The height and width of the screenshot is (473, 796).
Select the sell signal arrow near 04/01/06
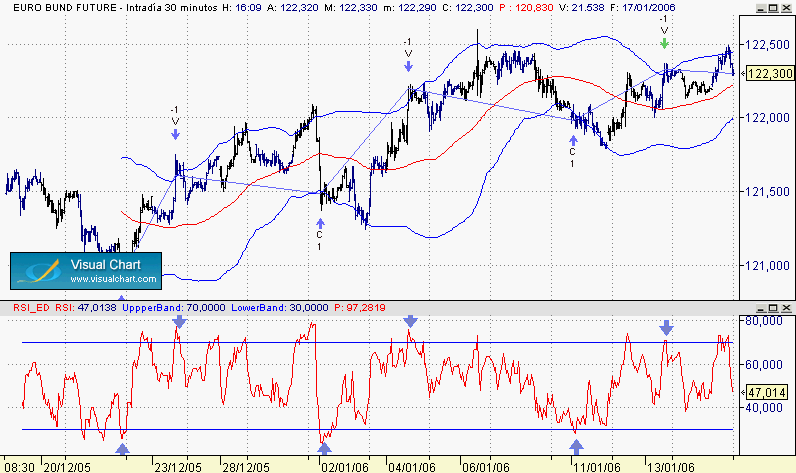pyautogui.click(x=408, y=66)
